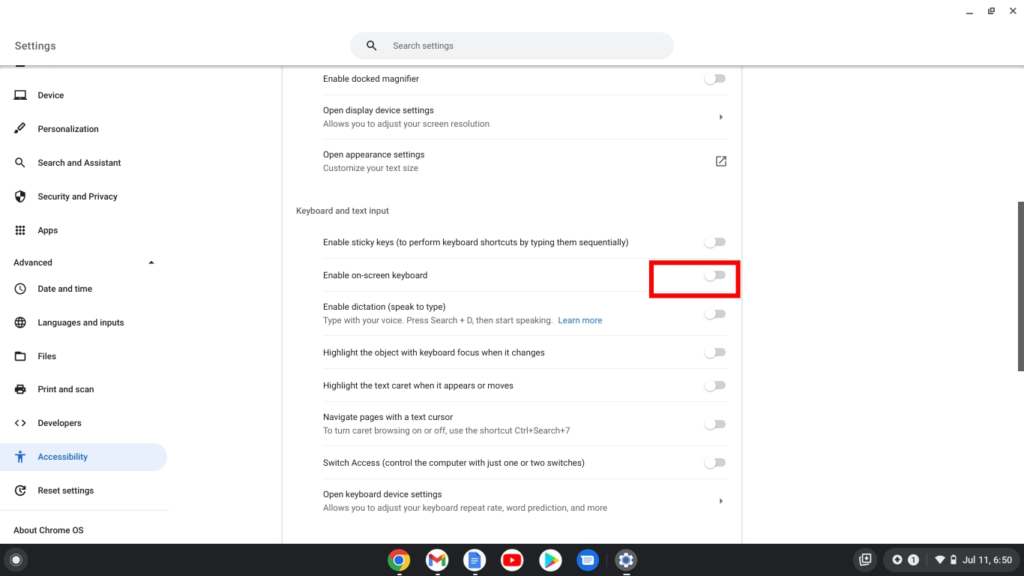Open the launcher circle button
This screenshot has height=576, width=1024.
[x=15, y=560]
